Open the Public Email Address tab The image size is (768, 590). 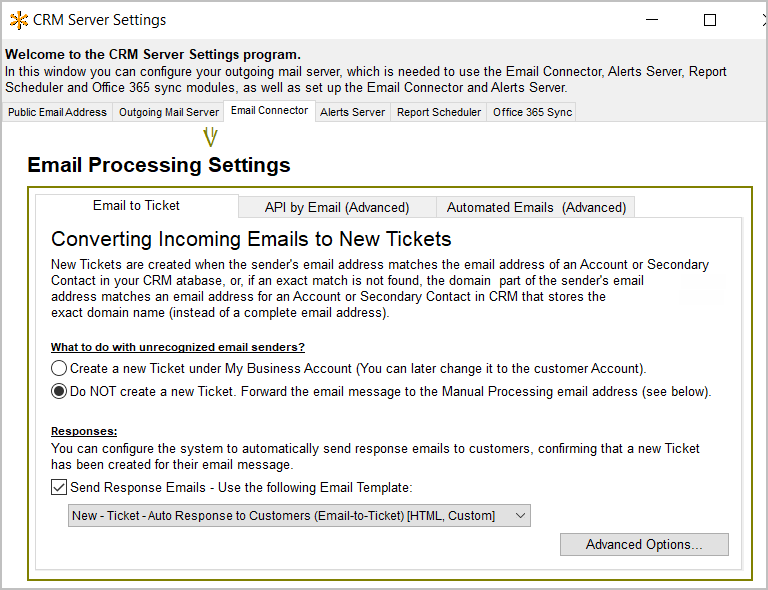(x=57, y=112)
